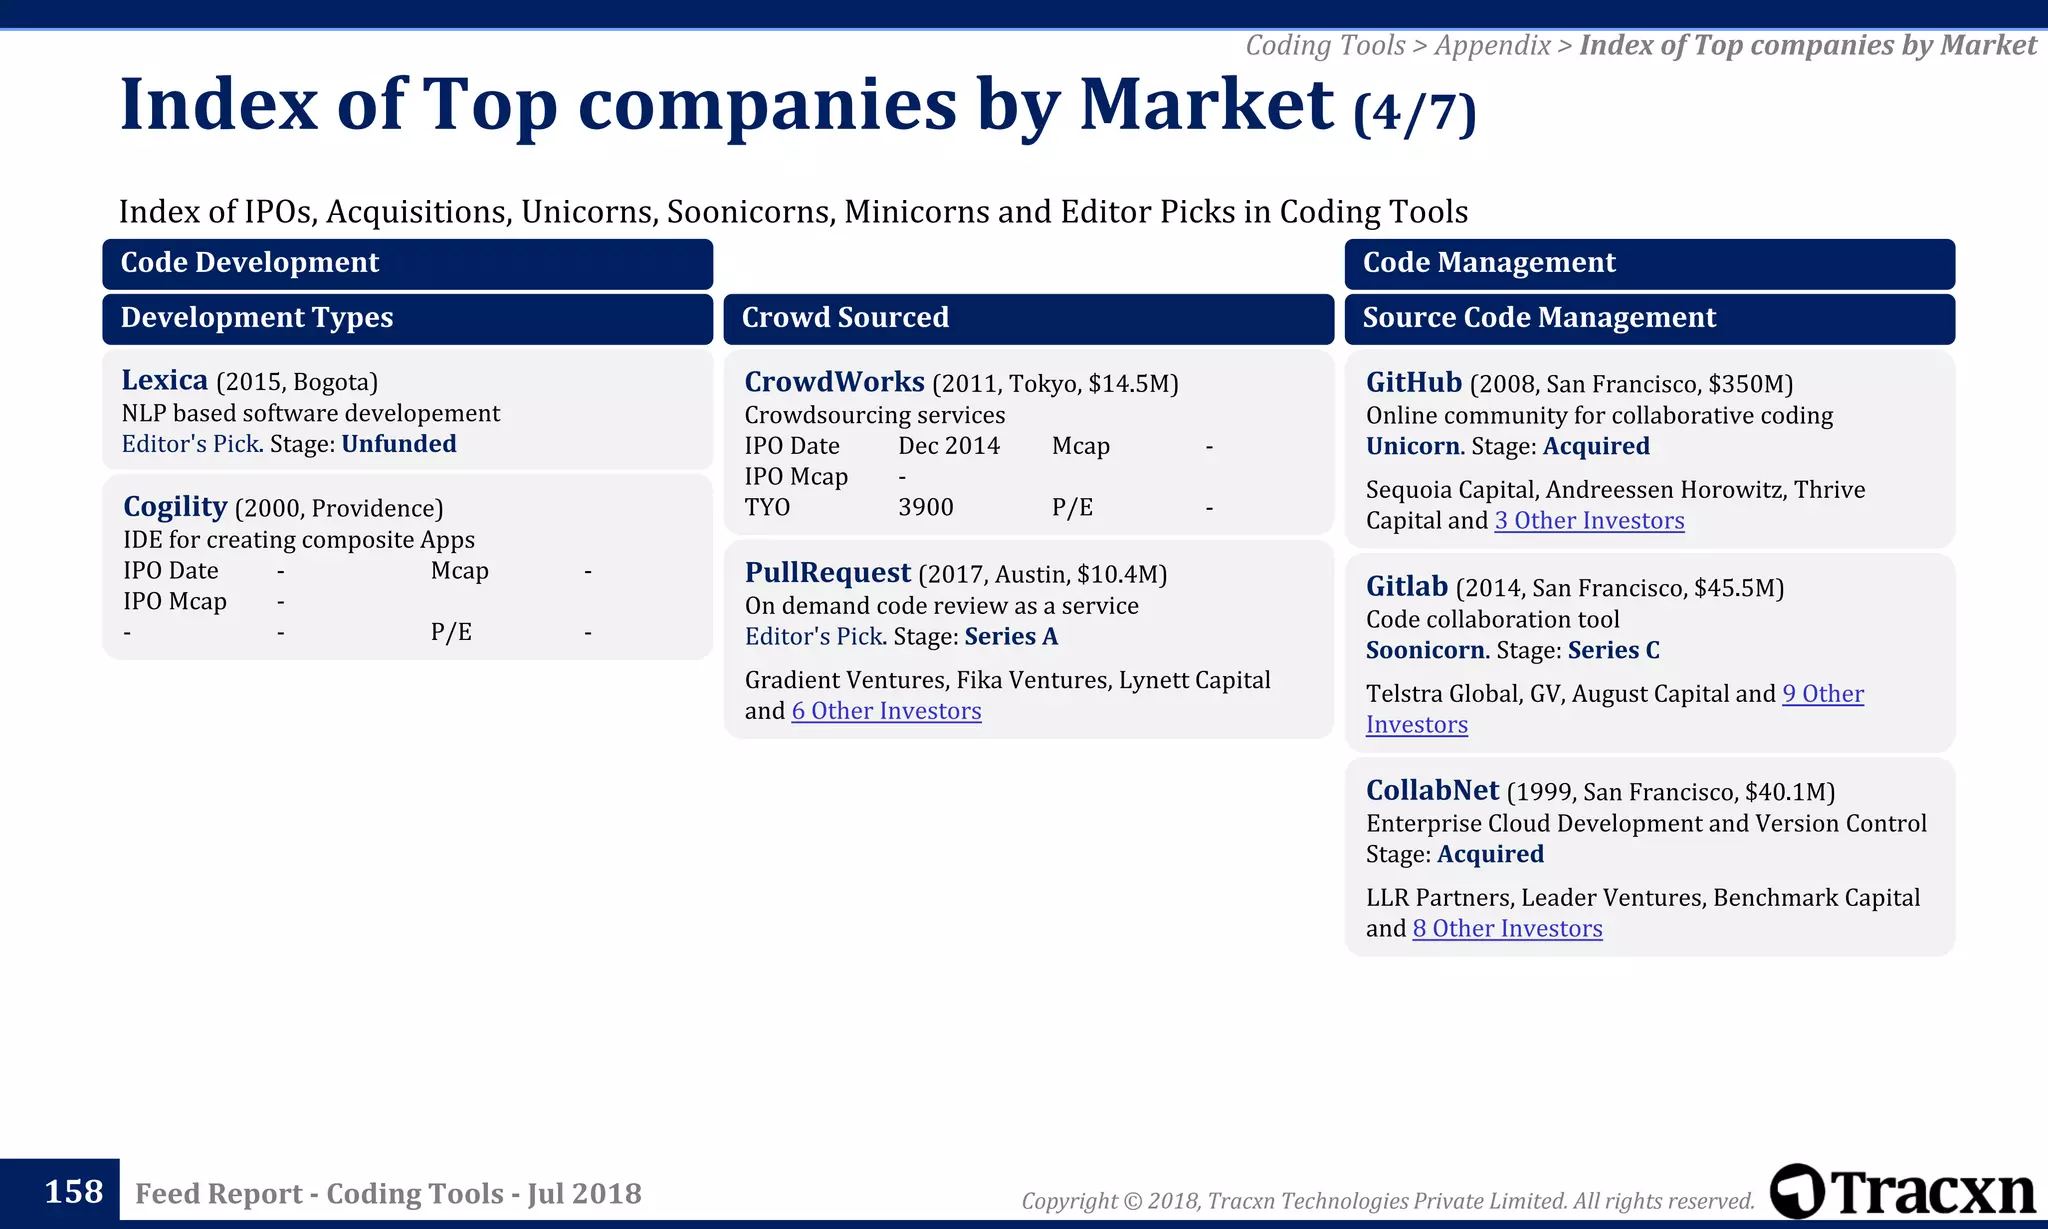The height and width of the screenshot is (1229, 2048).
Task: Click the GitHub company name
Action: click(1414, 382)
